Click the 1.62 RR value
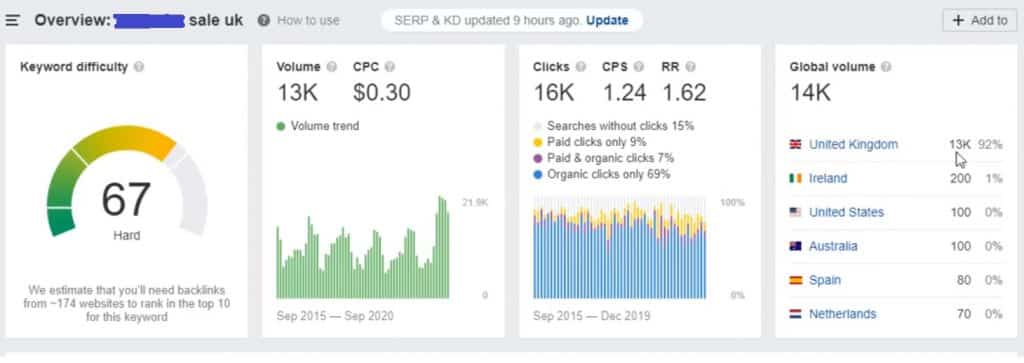 684,93
